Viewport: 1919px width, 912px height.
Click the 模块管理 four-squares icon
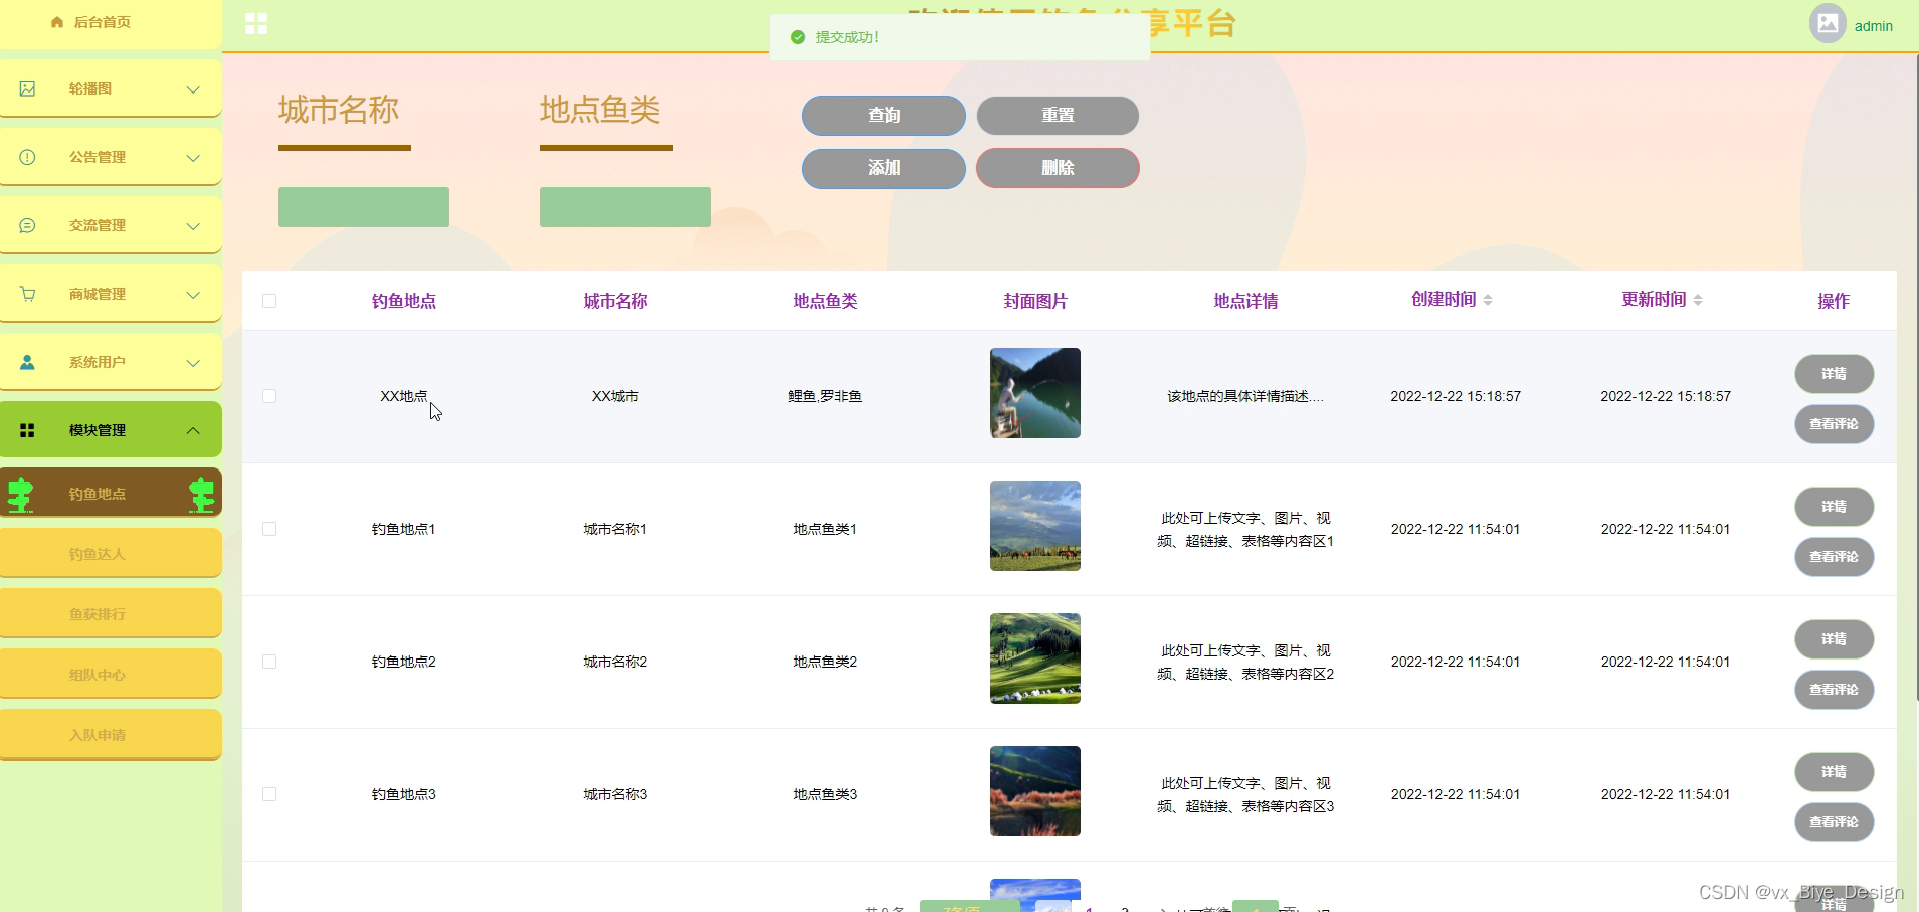27,430
